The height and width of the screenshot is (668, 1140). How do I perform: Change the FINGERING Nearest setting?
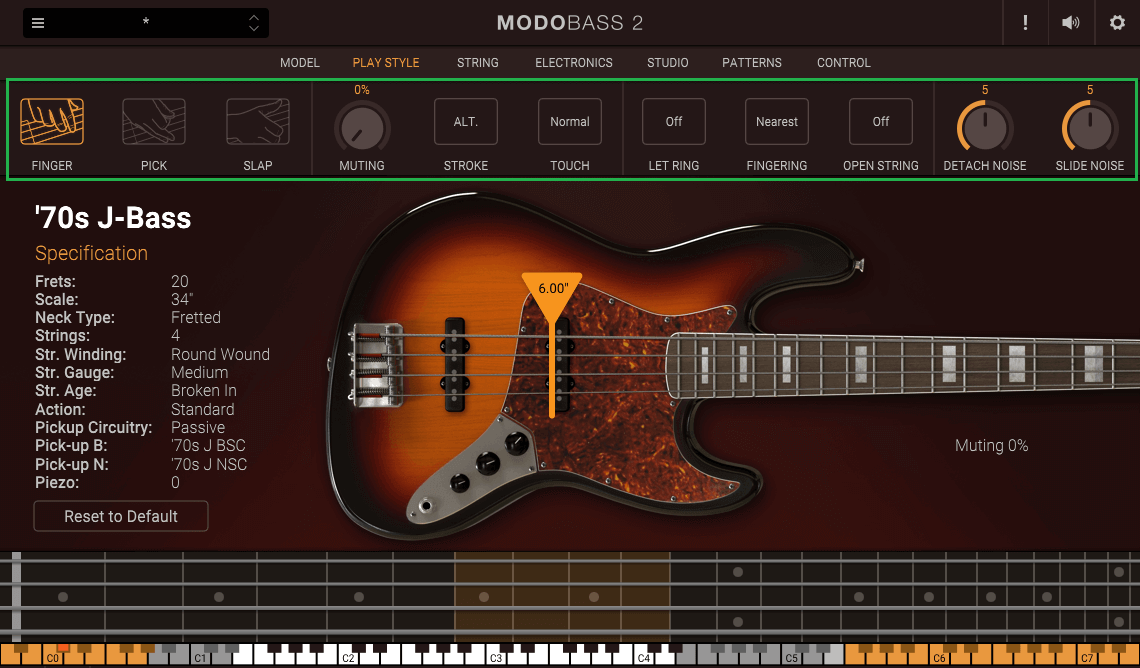776,121
